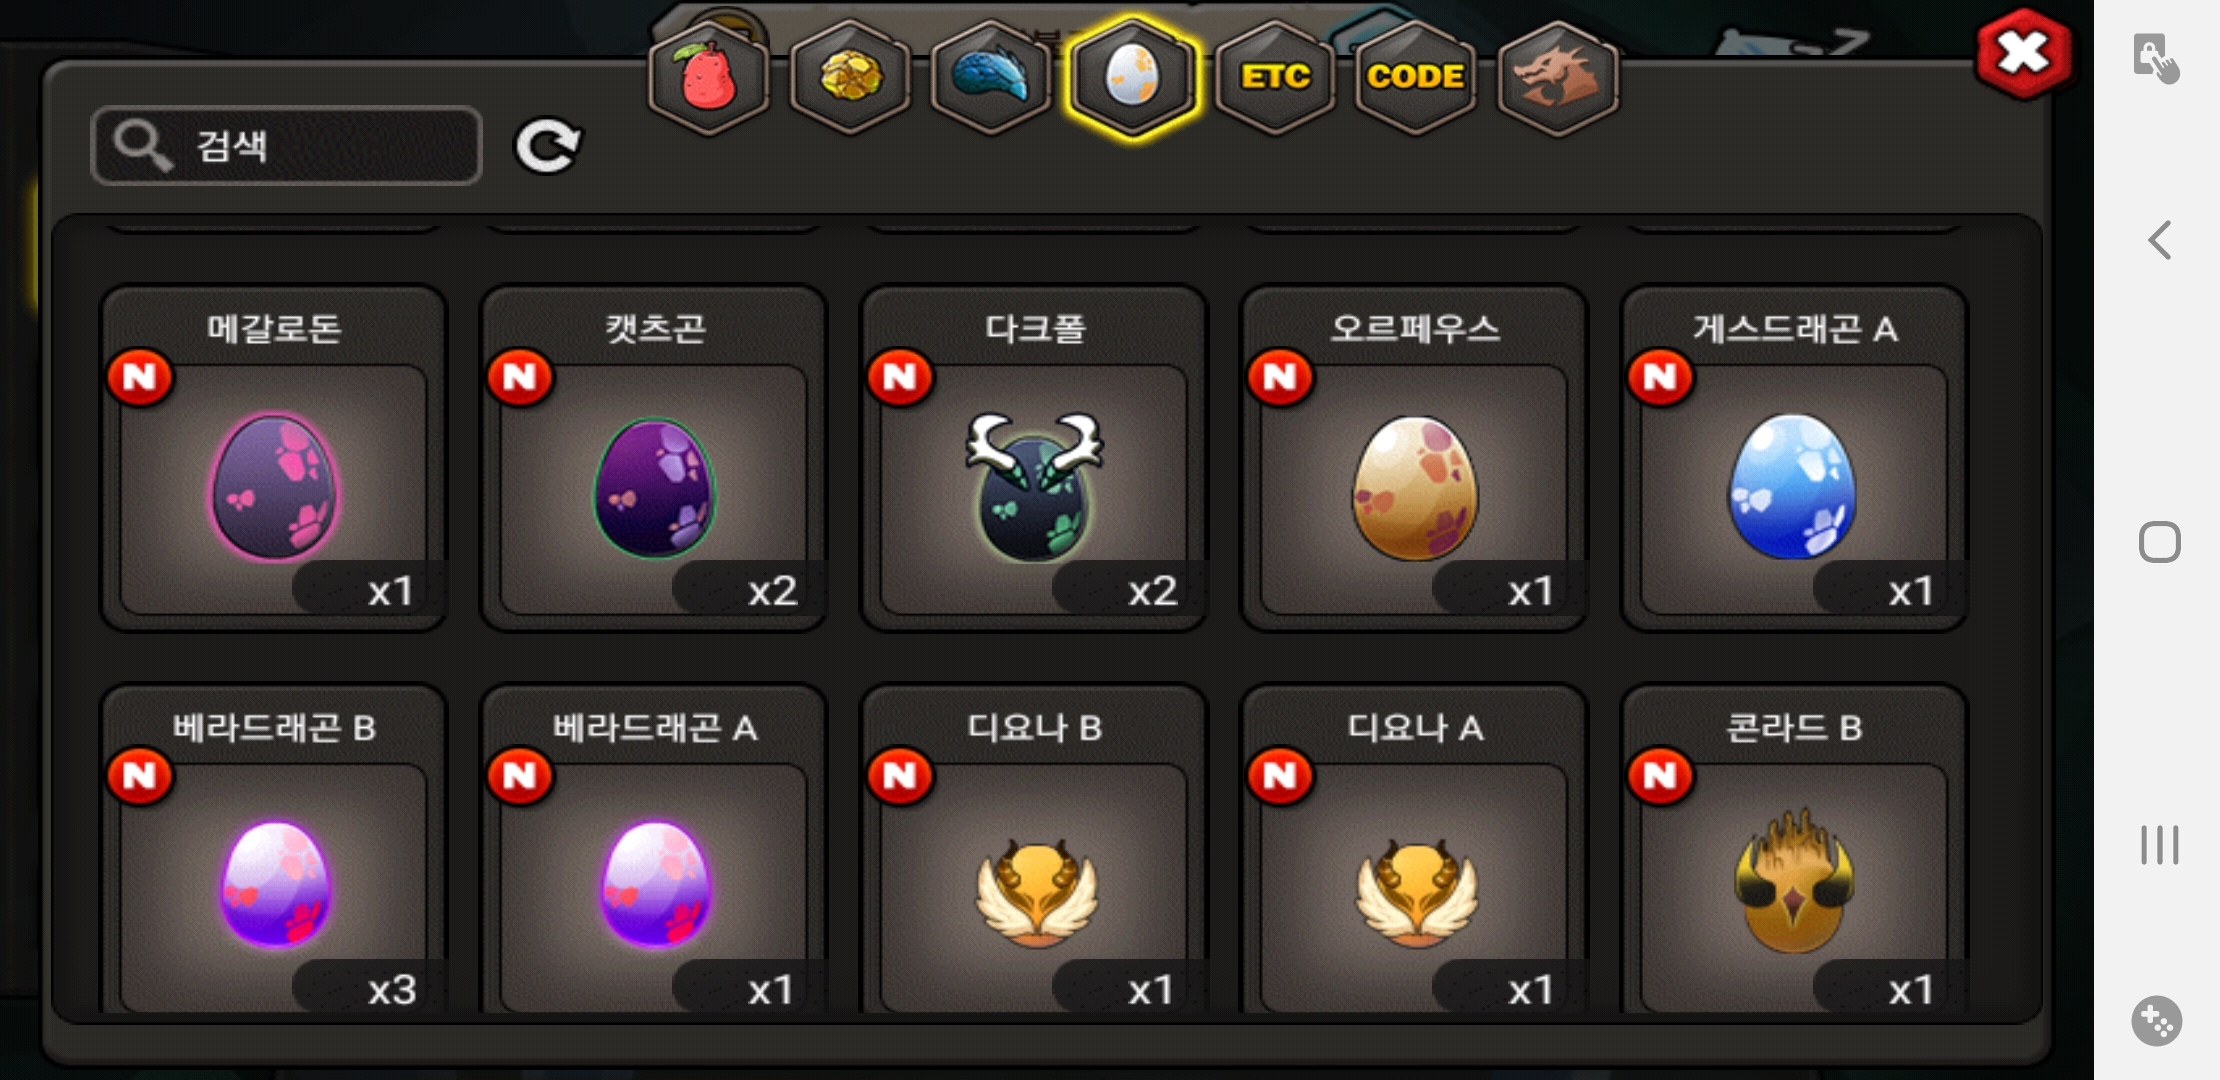Choose the winged 디오나 A egg
This screenshot has height=1080, width=2220.
pos(1414,850)
